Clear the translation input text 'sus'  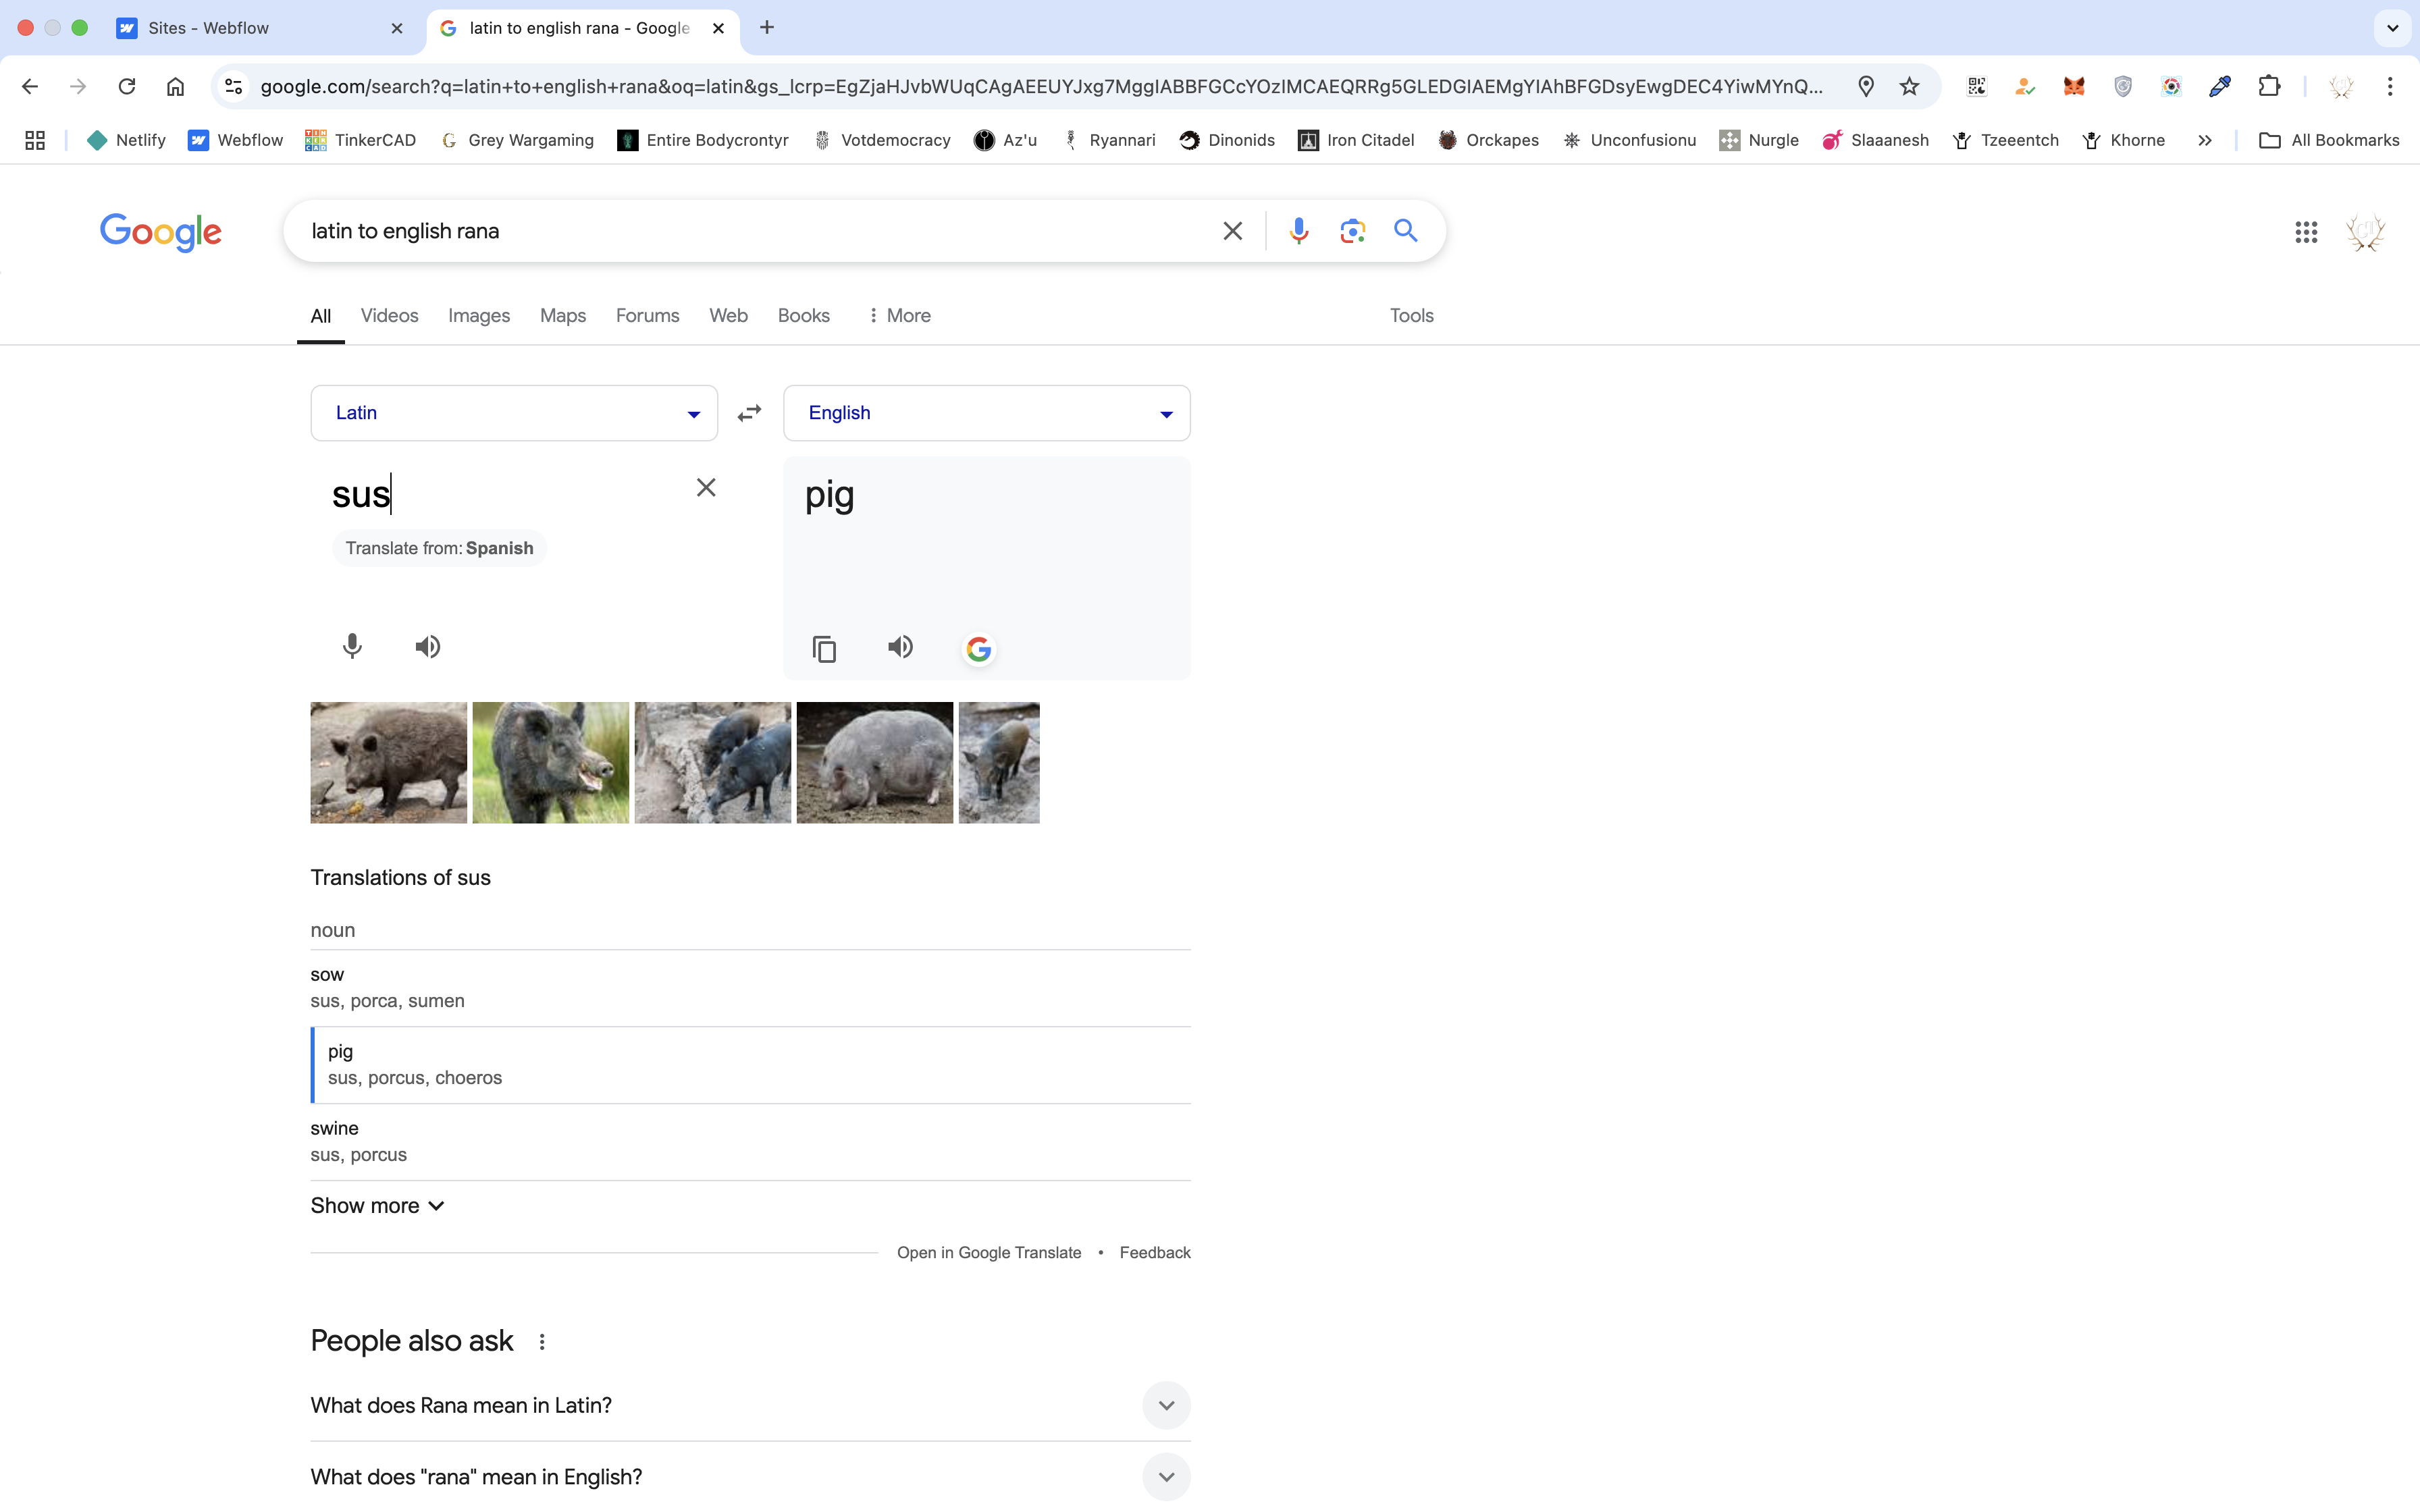click(706, 488)
